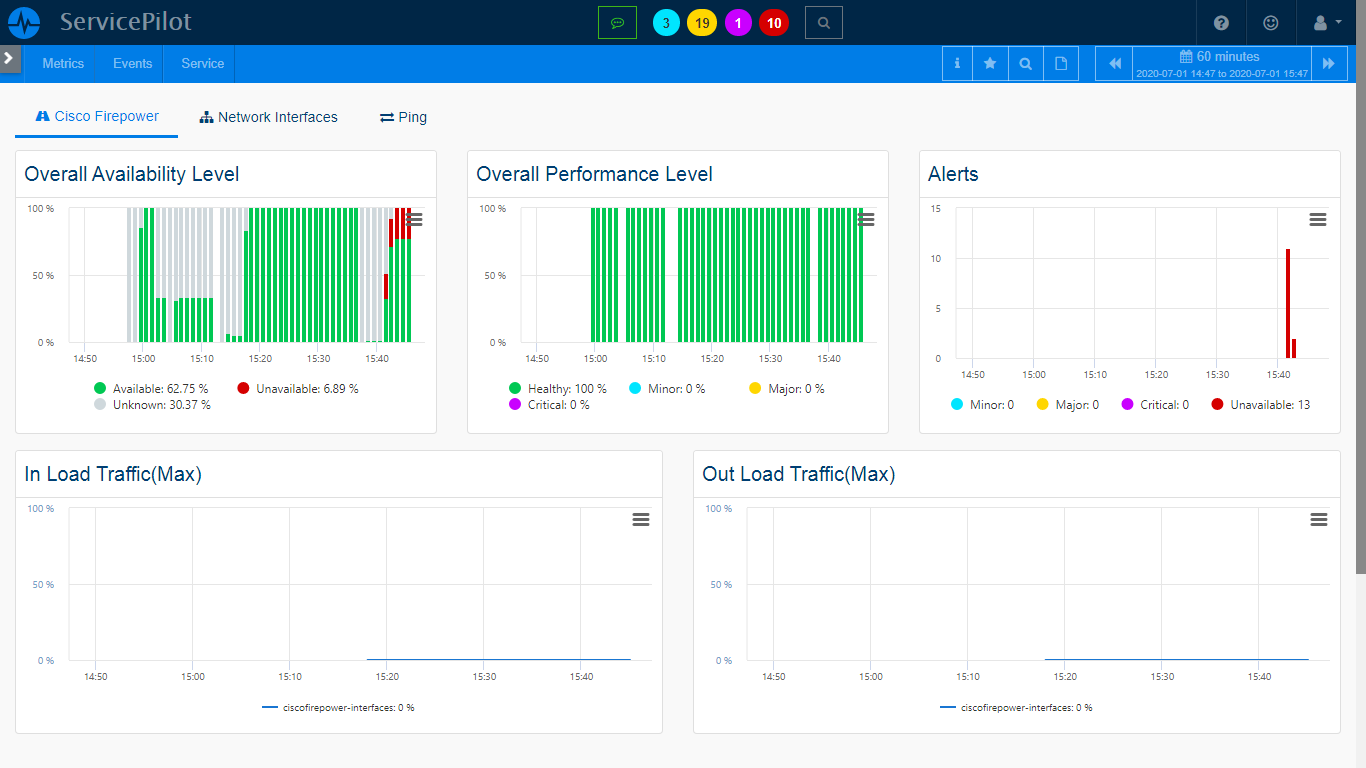The width and height of the screenshot is (1366, 768).
Task: Click the chat message icon in header
Action: 617,22
